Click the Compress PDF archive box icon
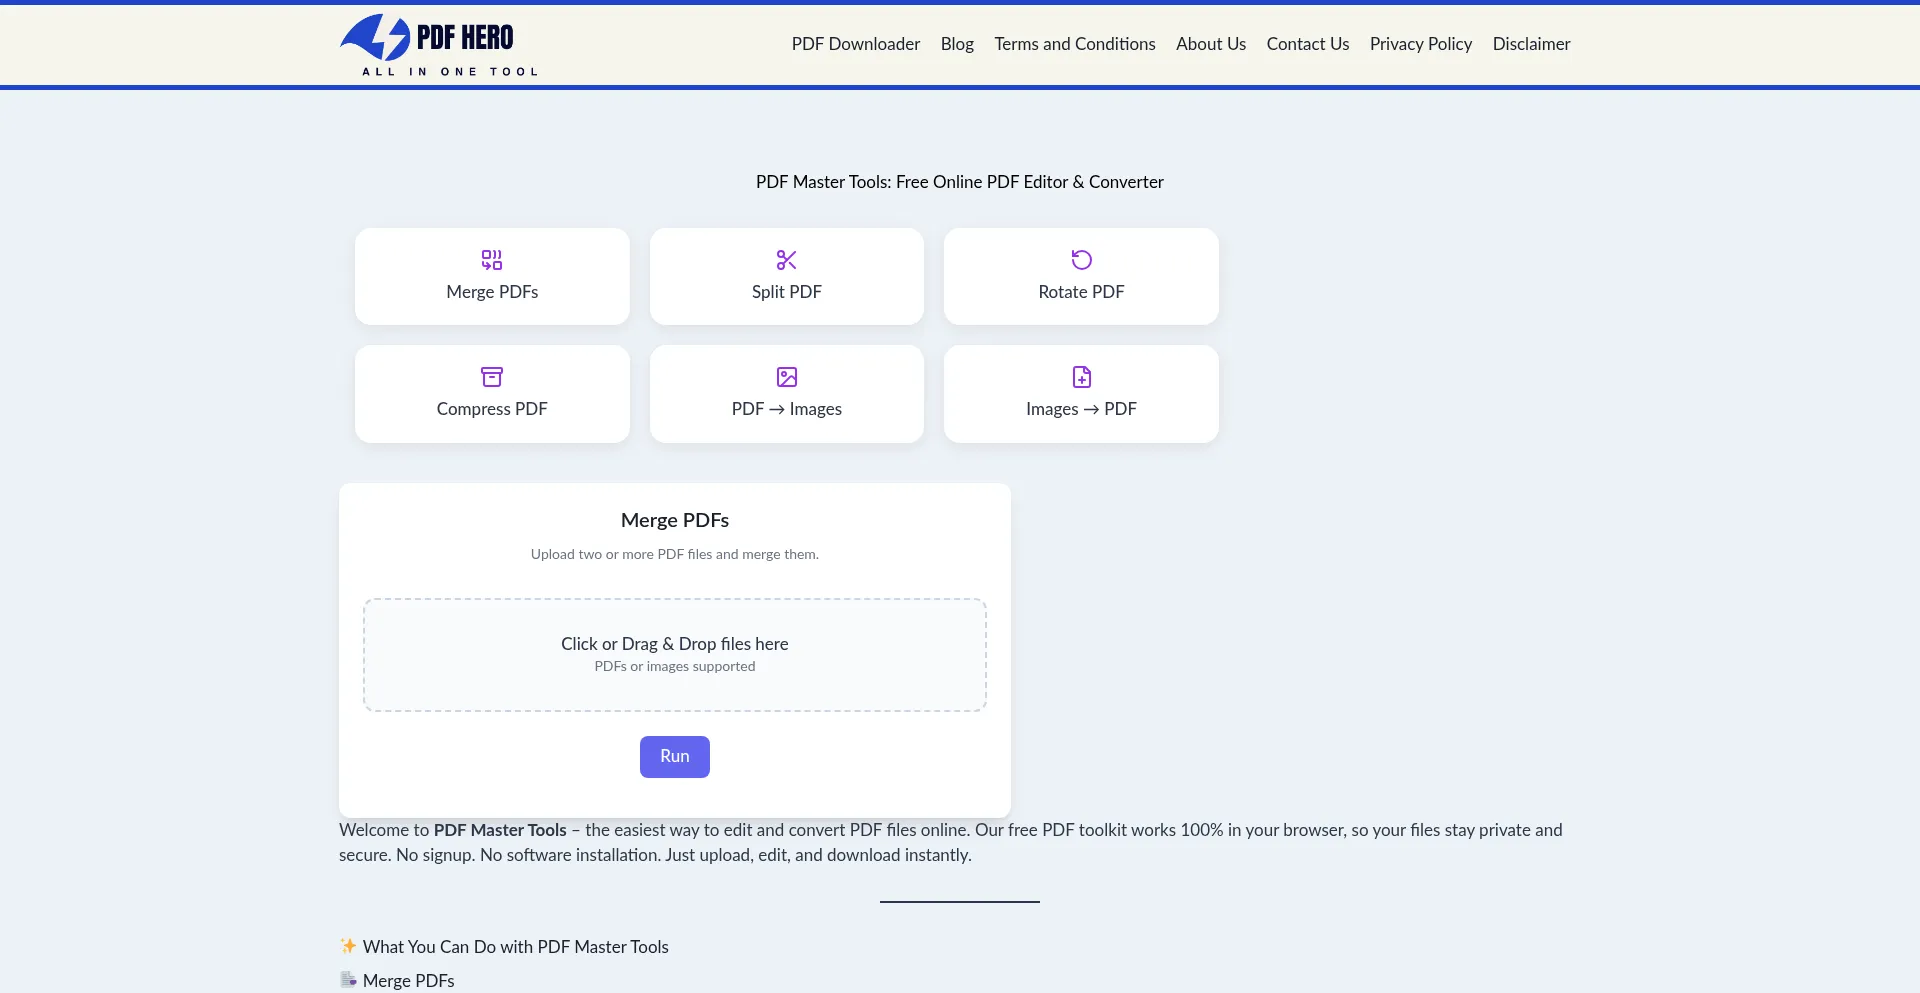The width and height of the screenshot is (1920, 993). (491, 377)
